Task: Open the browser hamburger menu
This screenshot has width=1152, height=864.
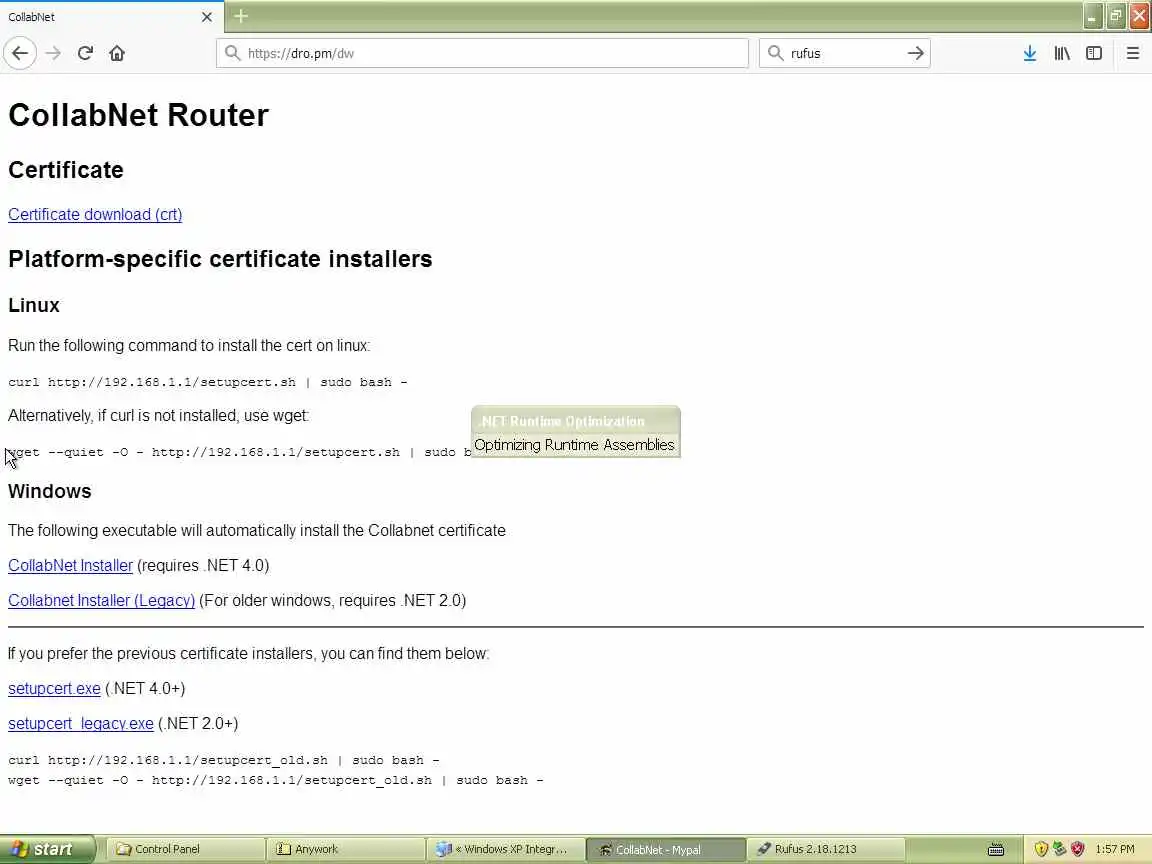Action: click(1133, 53)
